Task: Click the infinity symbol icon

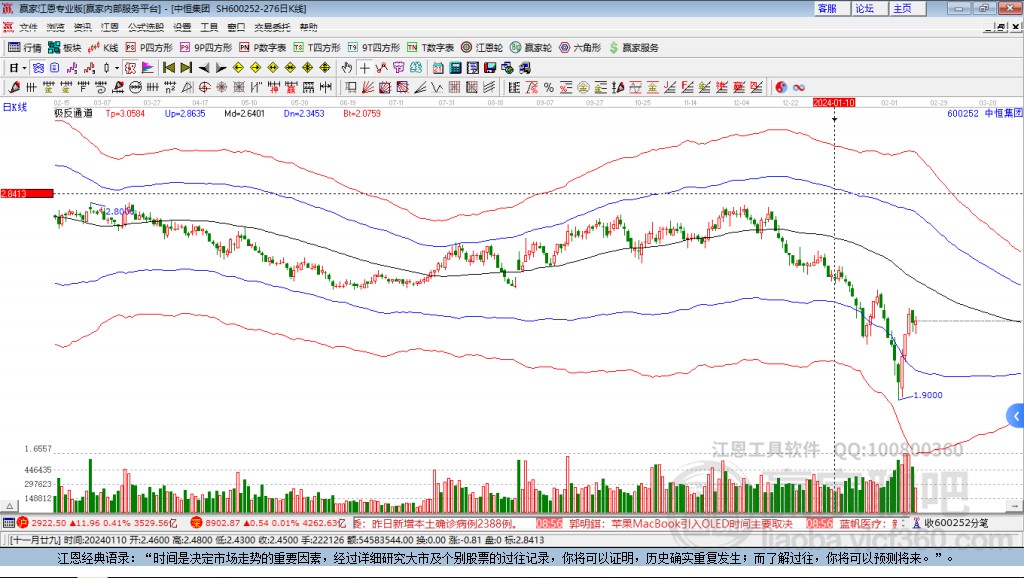Action: [x=799, y=87]
